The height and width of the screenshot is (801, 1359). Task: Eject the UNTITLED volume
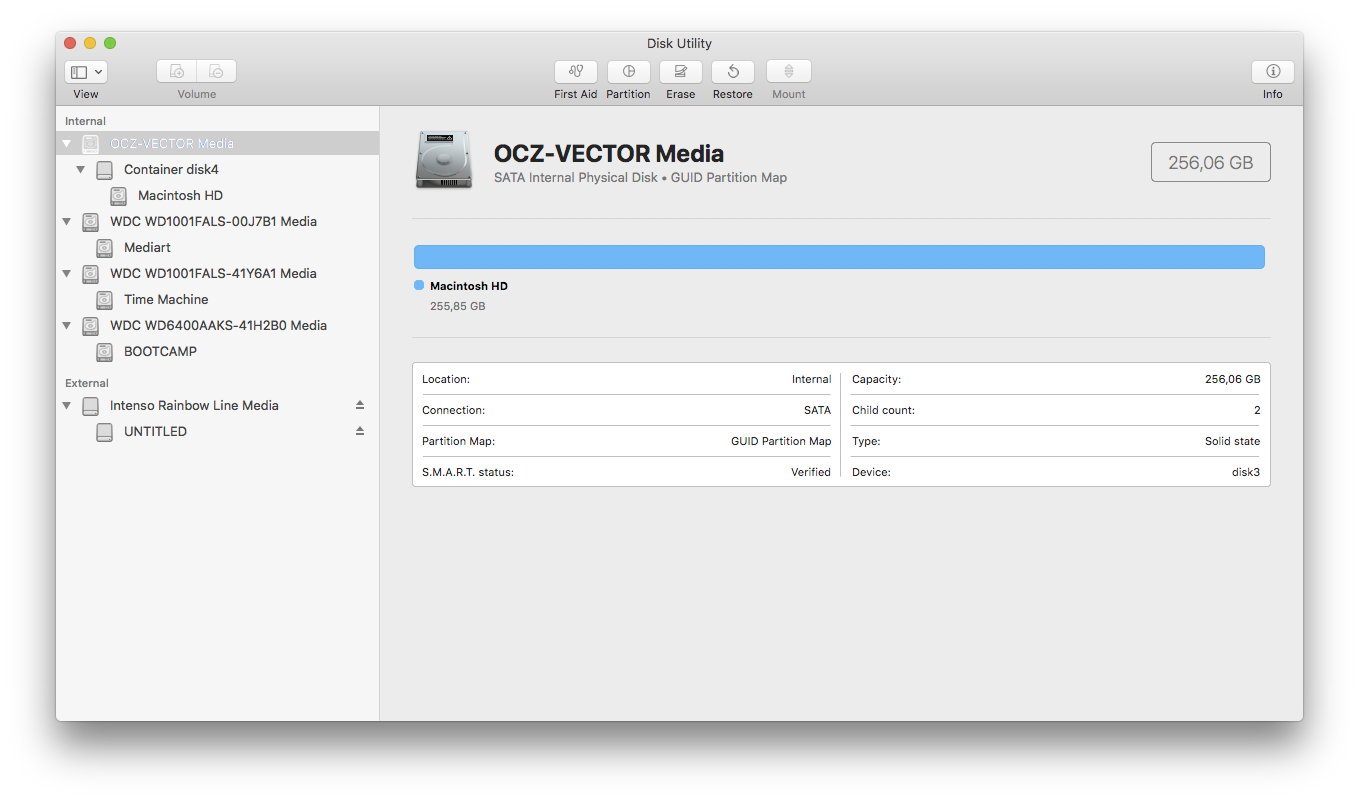click(360, 431)
